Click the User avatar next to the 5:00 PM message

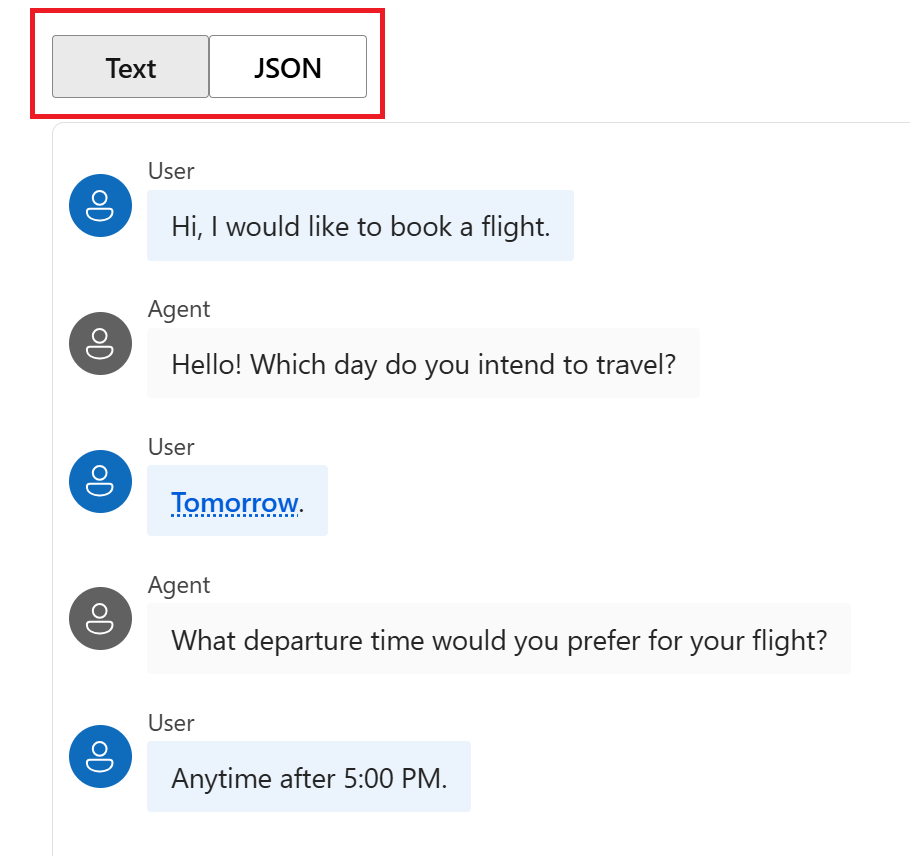(x=100, y=757)
